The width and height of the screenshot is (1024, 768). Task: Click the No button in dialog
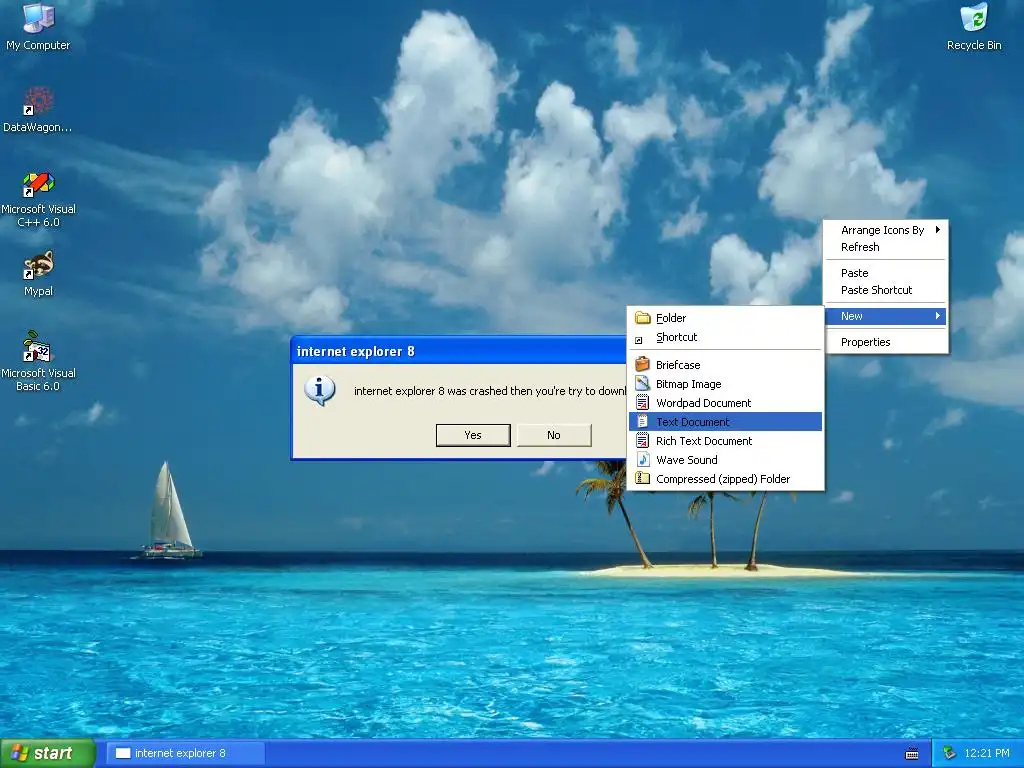pyautogui.click(x=554, y=435)
